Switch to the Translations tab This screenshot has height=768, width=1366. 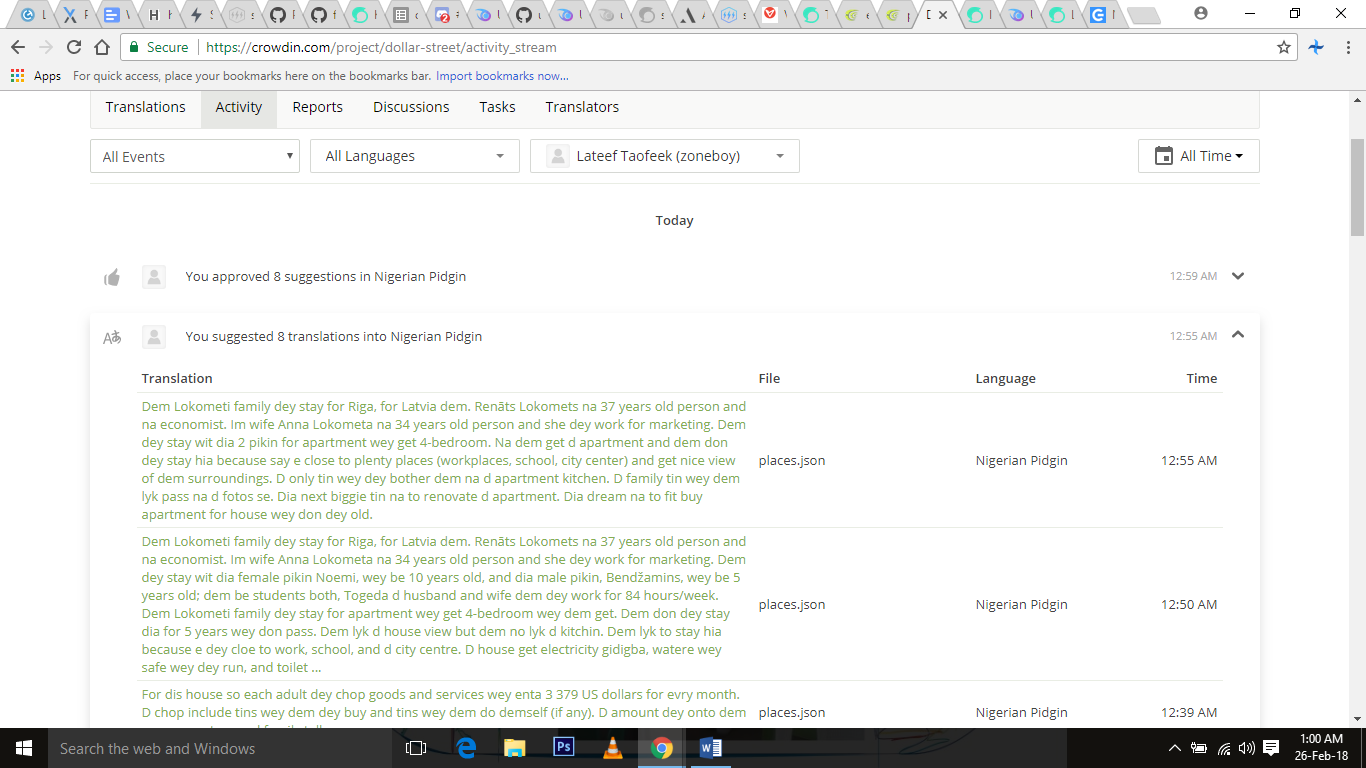146,107
